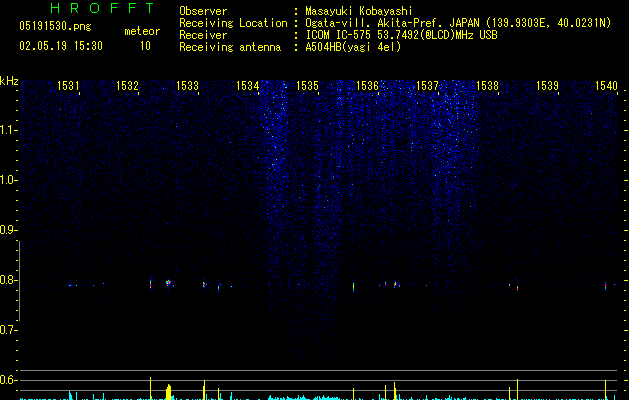Click the Observer label
Image resolution: width=629 pixels, height=400 pixels.
point(203,11)
